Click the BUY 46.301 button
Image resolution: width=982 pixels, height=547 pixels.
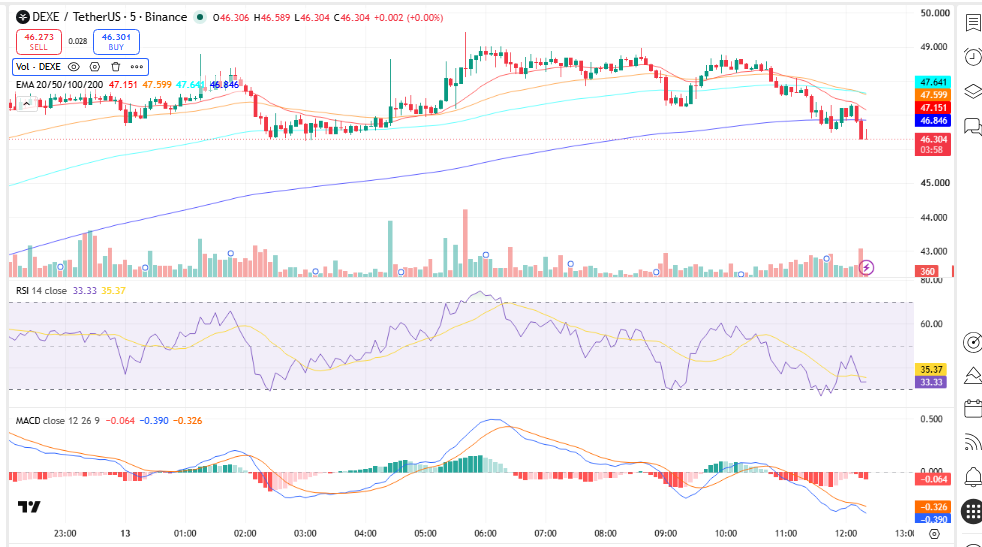tap(116, 42)
